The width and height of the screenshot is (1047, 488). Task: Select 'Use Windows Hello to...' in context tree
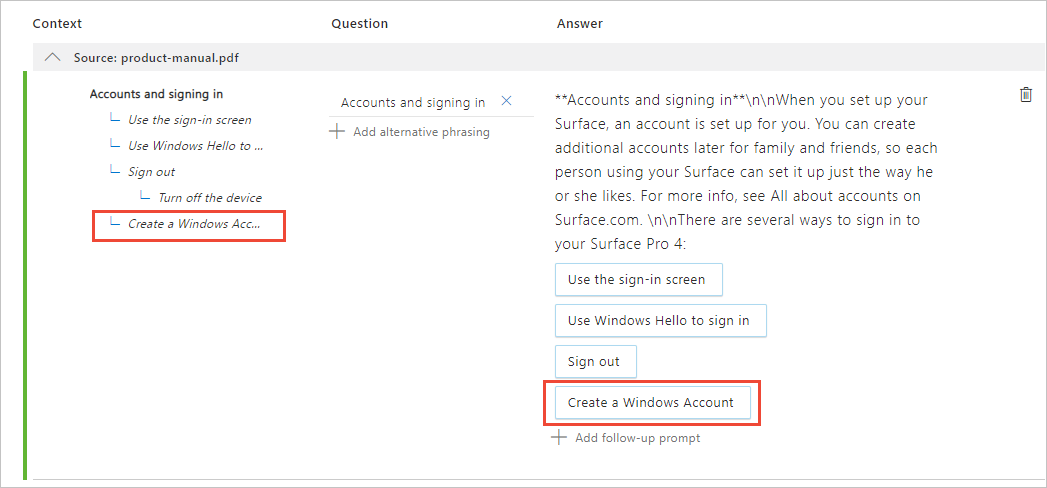(195, 146)
